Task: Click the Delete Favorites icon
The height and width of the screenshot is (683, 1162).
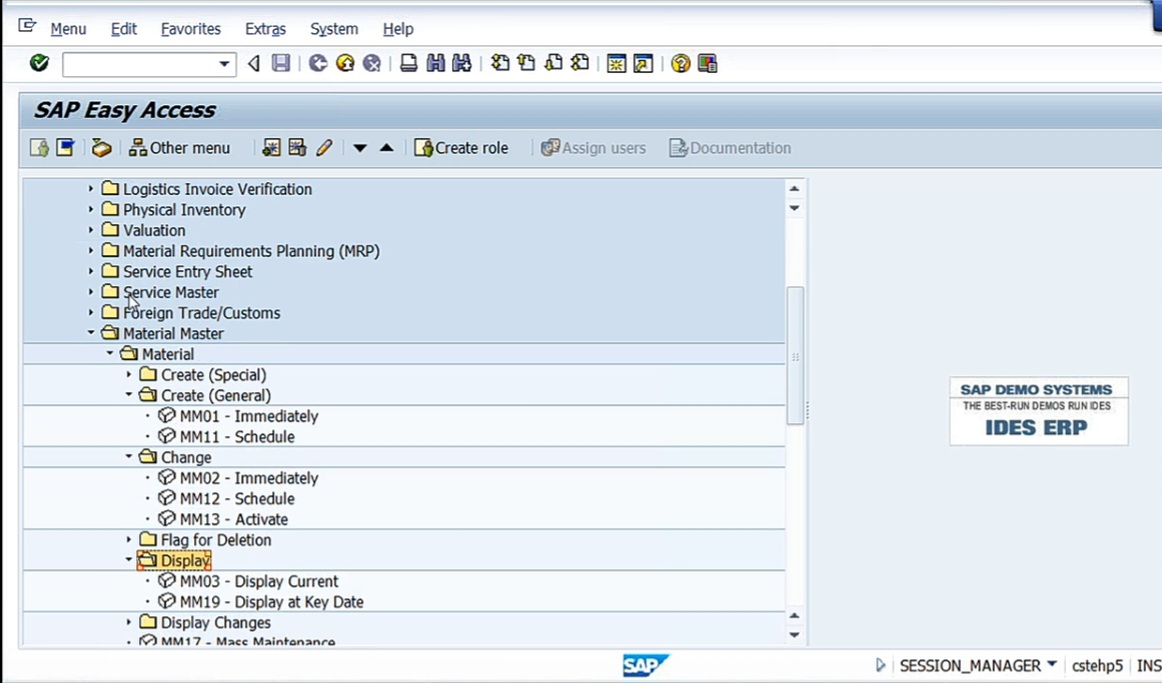Action: tap(297, 147)
